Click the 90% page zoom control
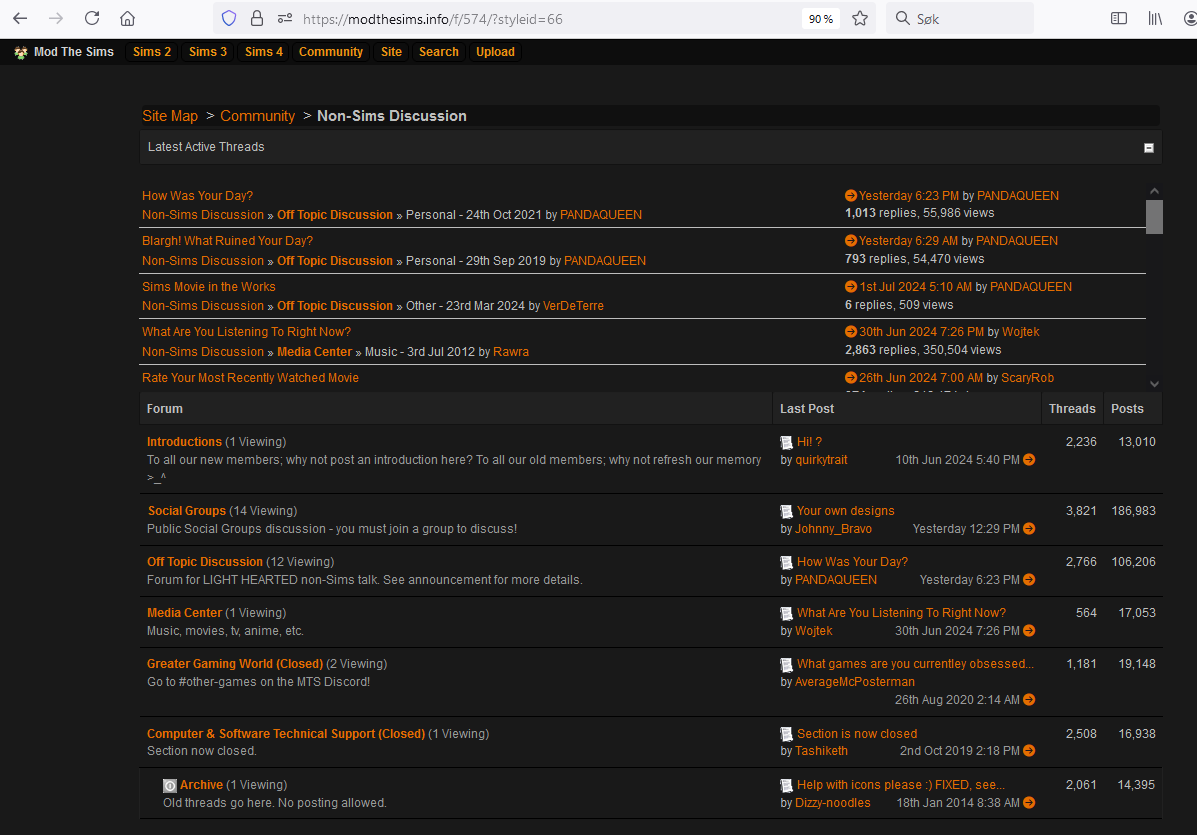The height and width of the screenshot is (835, 1197). tap(821, 18)
